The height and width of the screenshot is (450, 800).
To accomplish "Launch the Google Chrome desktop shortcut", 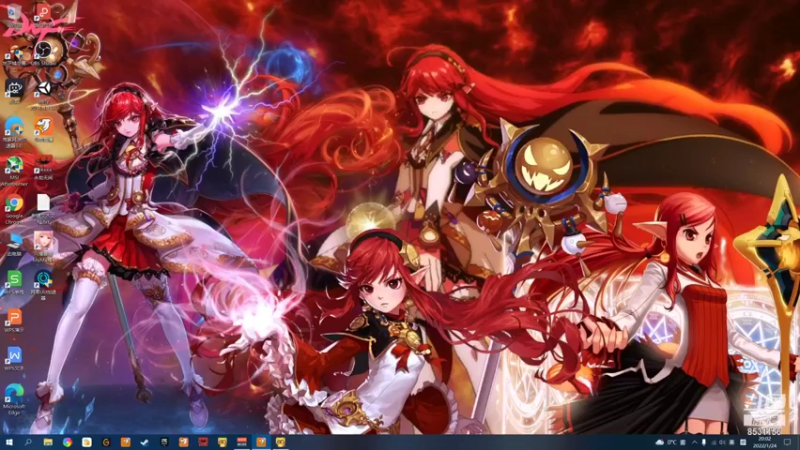I will click(x=14, y=208).
